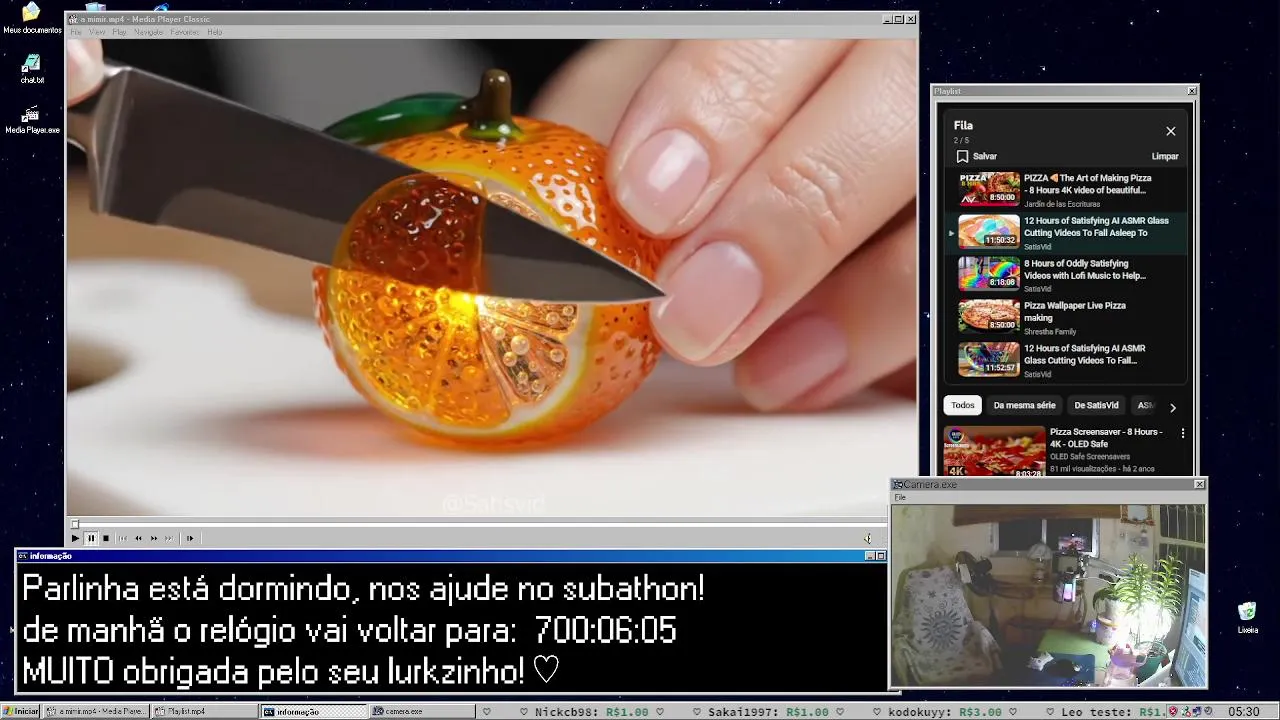1280x720 pixels.
Task: Click the Fila queue heading
Action: 963,126
